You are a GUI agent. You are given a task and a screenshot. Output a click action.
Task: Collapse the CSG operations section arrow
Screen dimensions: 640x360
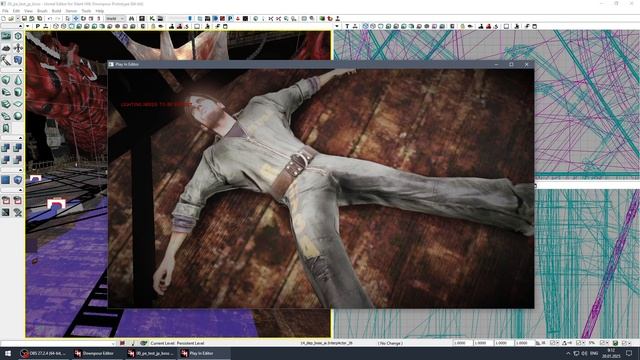20,138
